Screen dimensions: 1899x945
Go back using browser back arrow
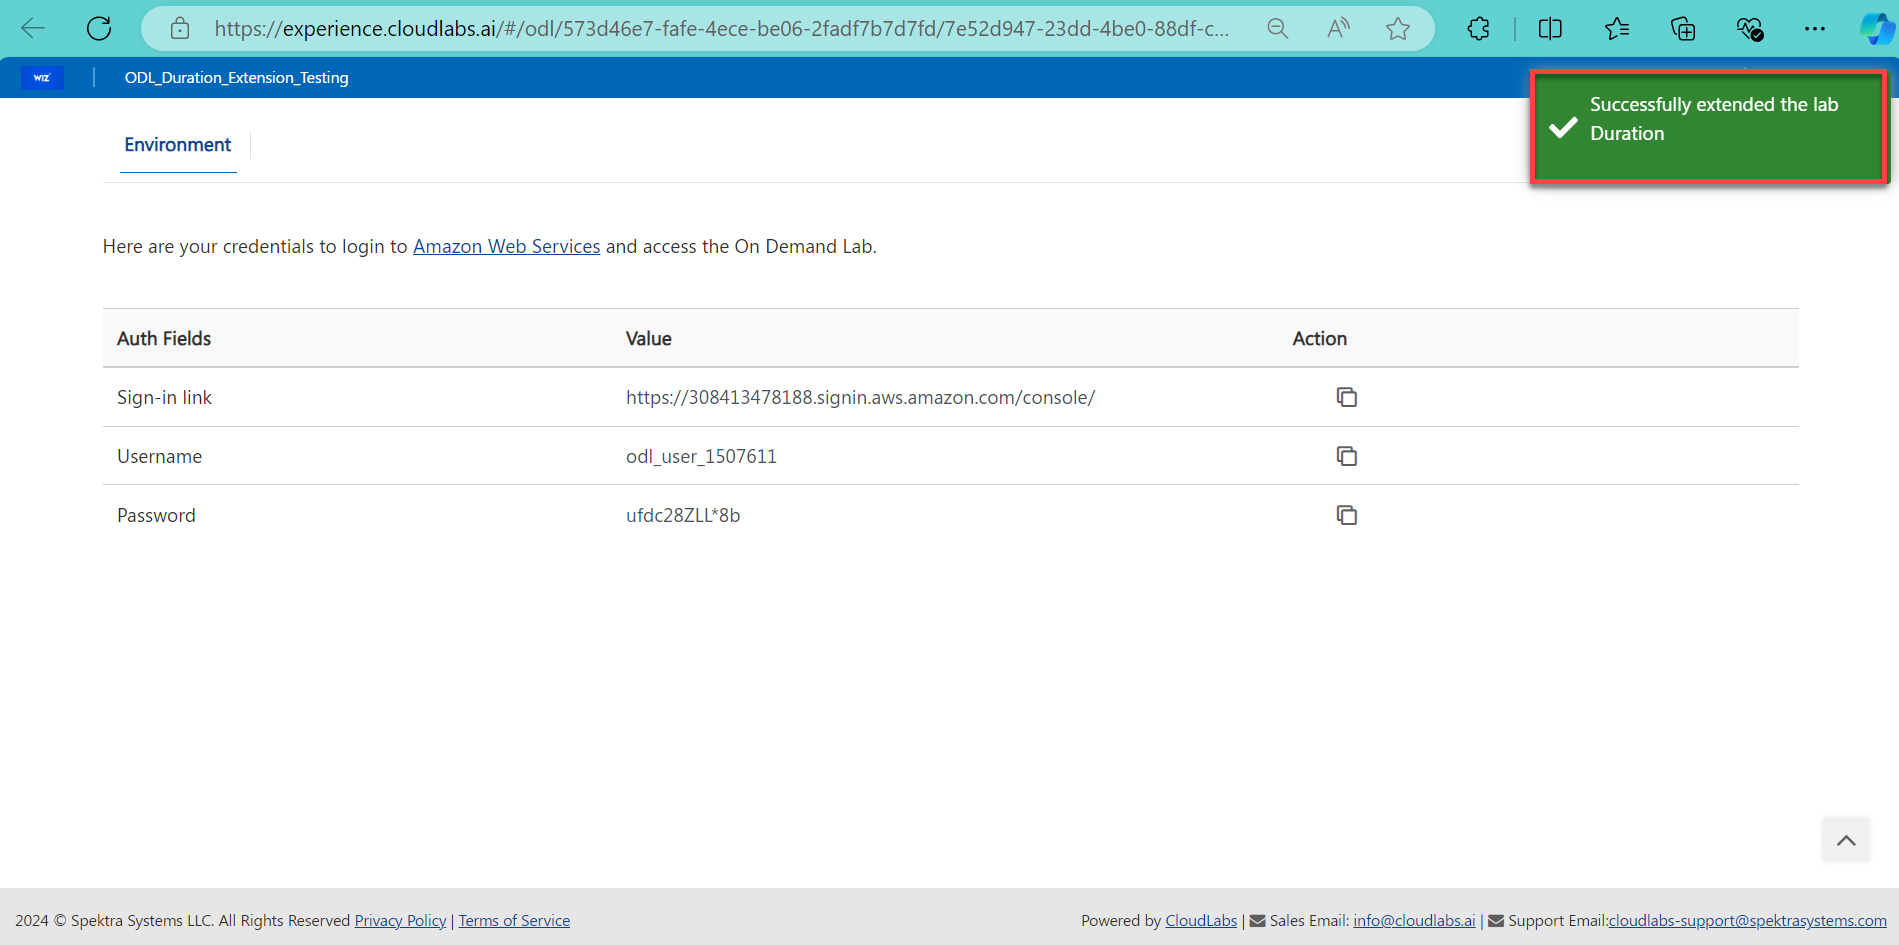click(33, 29)
